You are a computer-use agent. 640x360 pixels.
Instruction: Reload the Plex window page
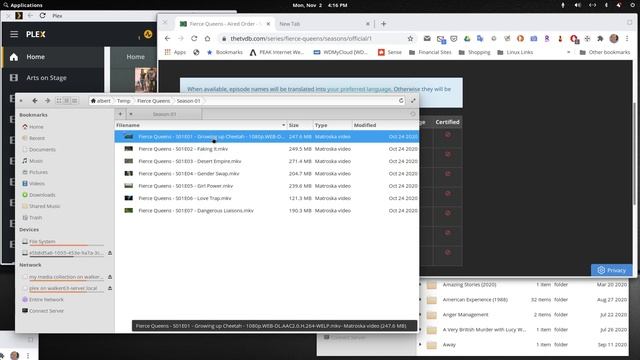tap(42, 16)
